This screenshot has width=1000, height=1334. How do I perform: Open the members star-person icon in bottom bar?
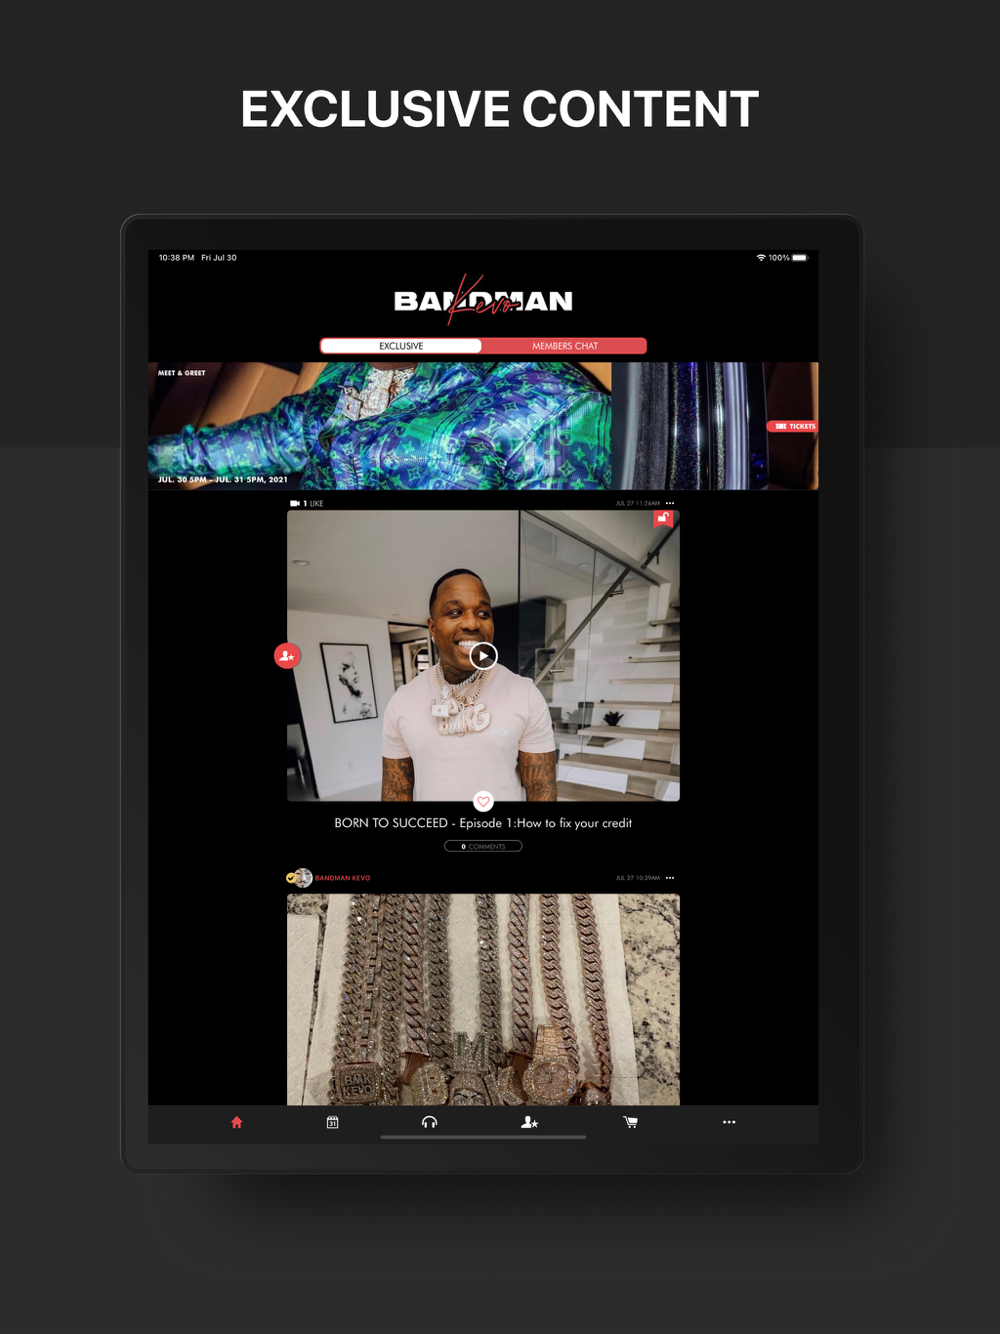click(x=530, y=1122)
